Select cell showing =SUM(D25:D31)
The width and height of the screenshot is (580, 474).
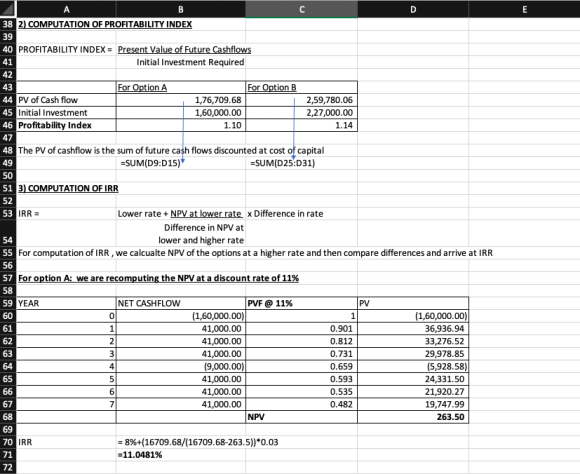coord(301,163)
